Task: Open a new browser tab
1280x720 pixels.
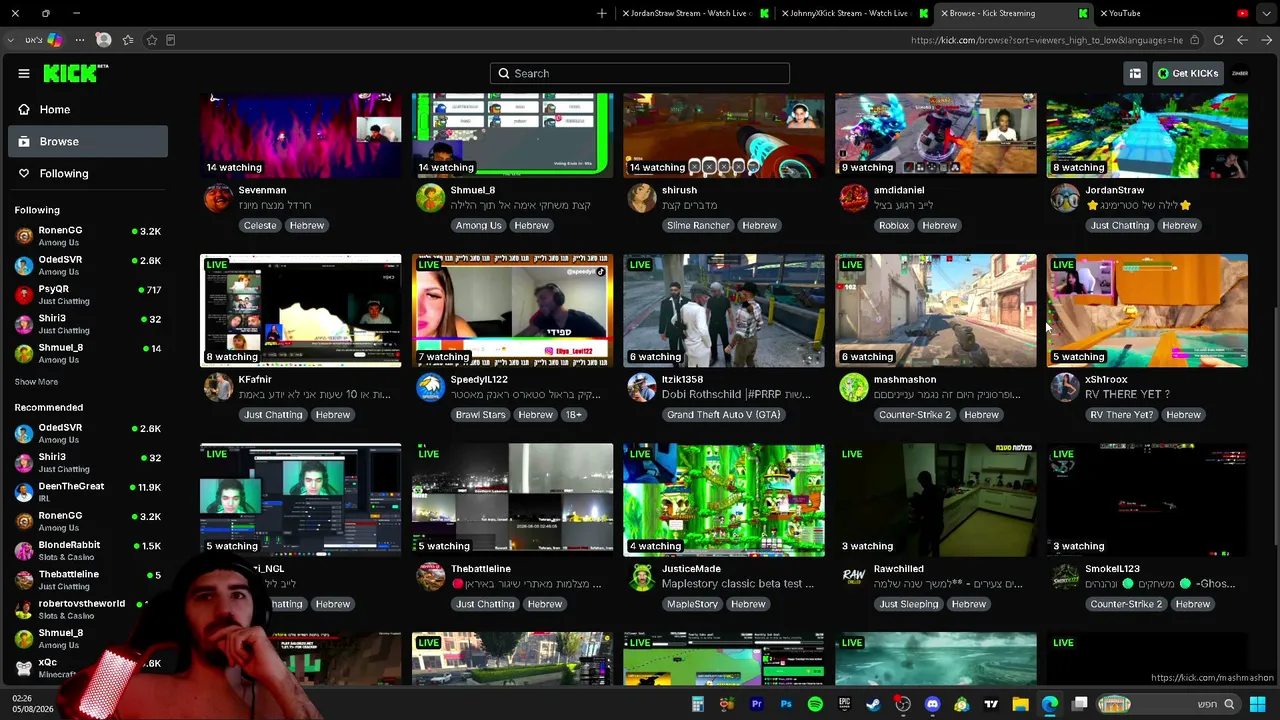Action: point(602,13)
